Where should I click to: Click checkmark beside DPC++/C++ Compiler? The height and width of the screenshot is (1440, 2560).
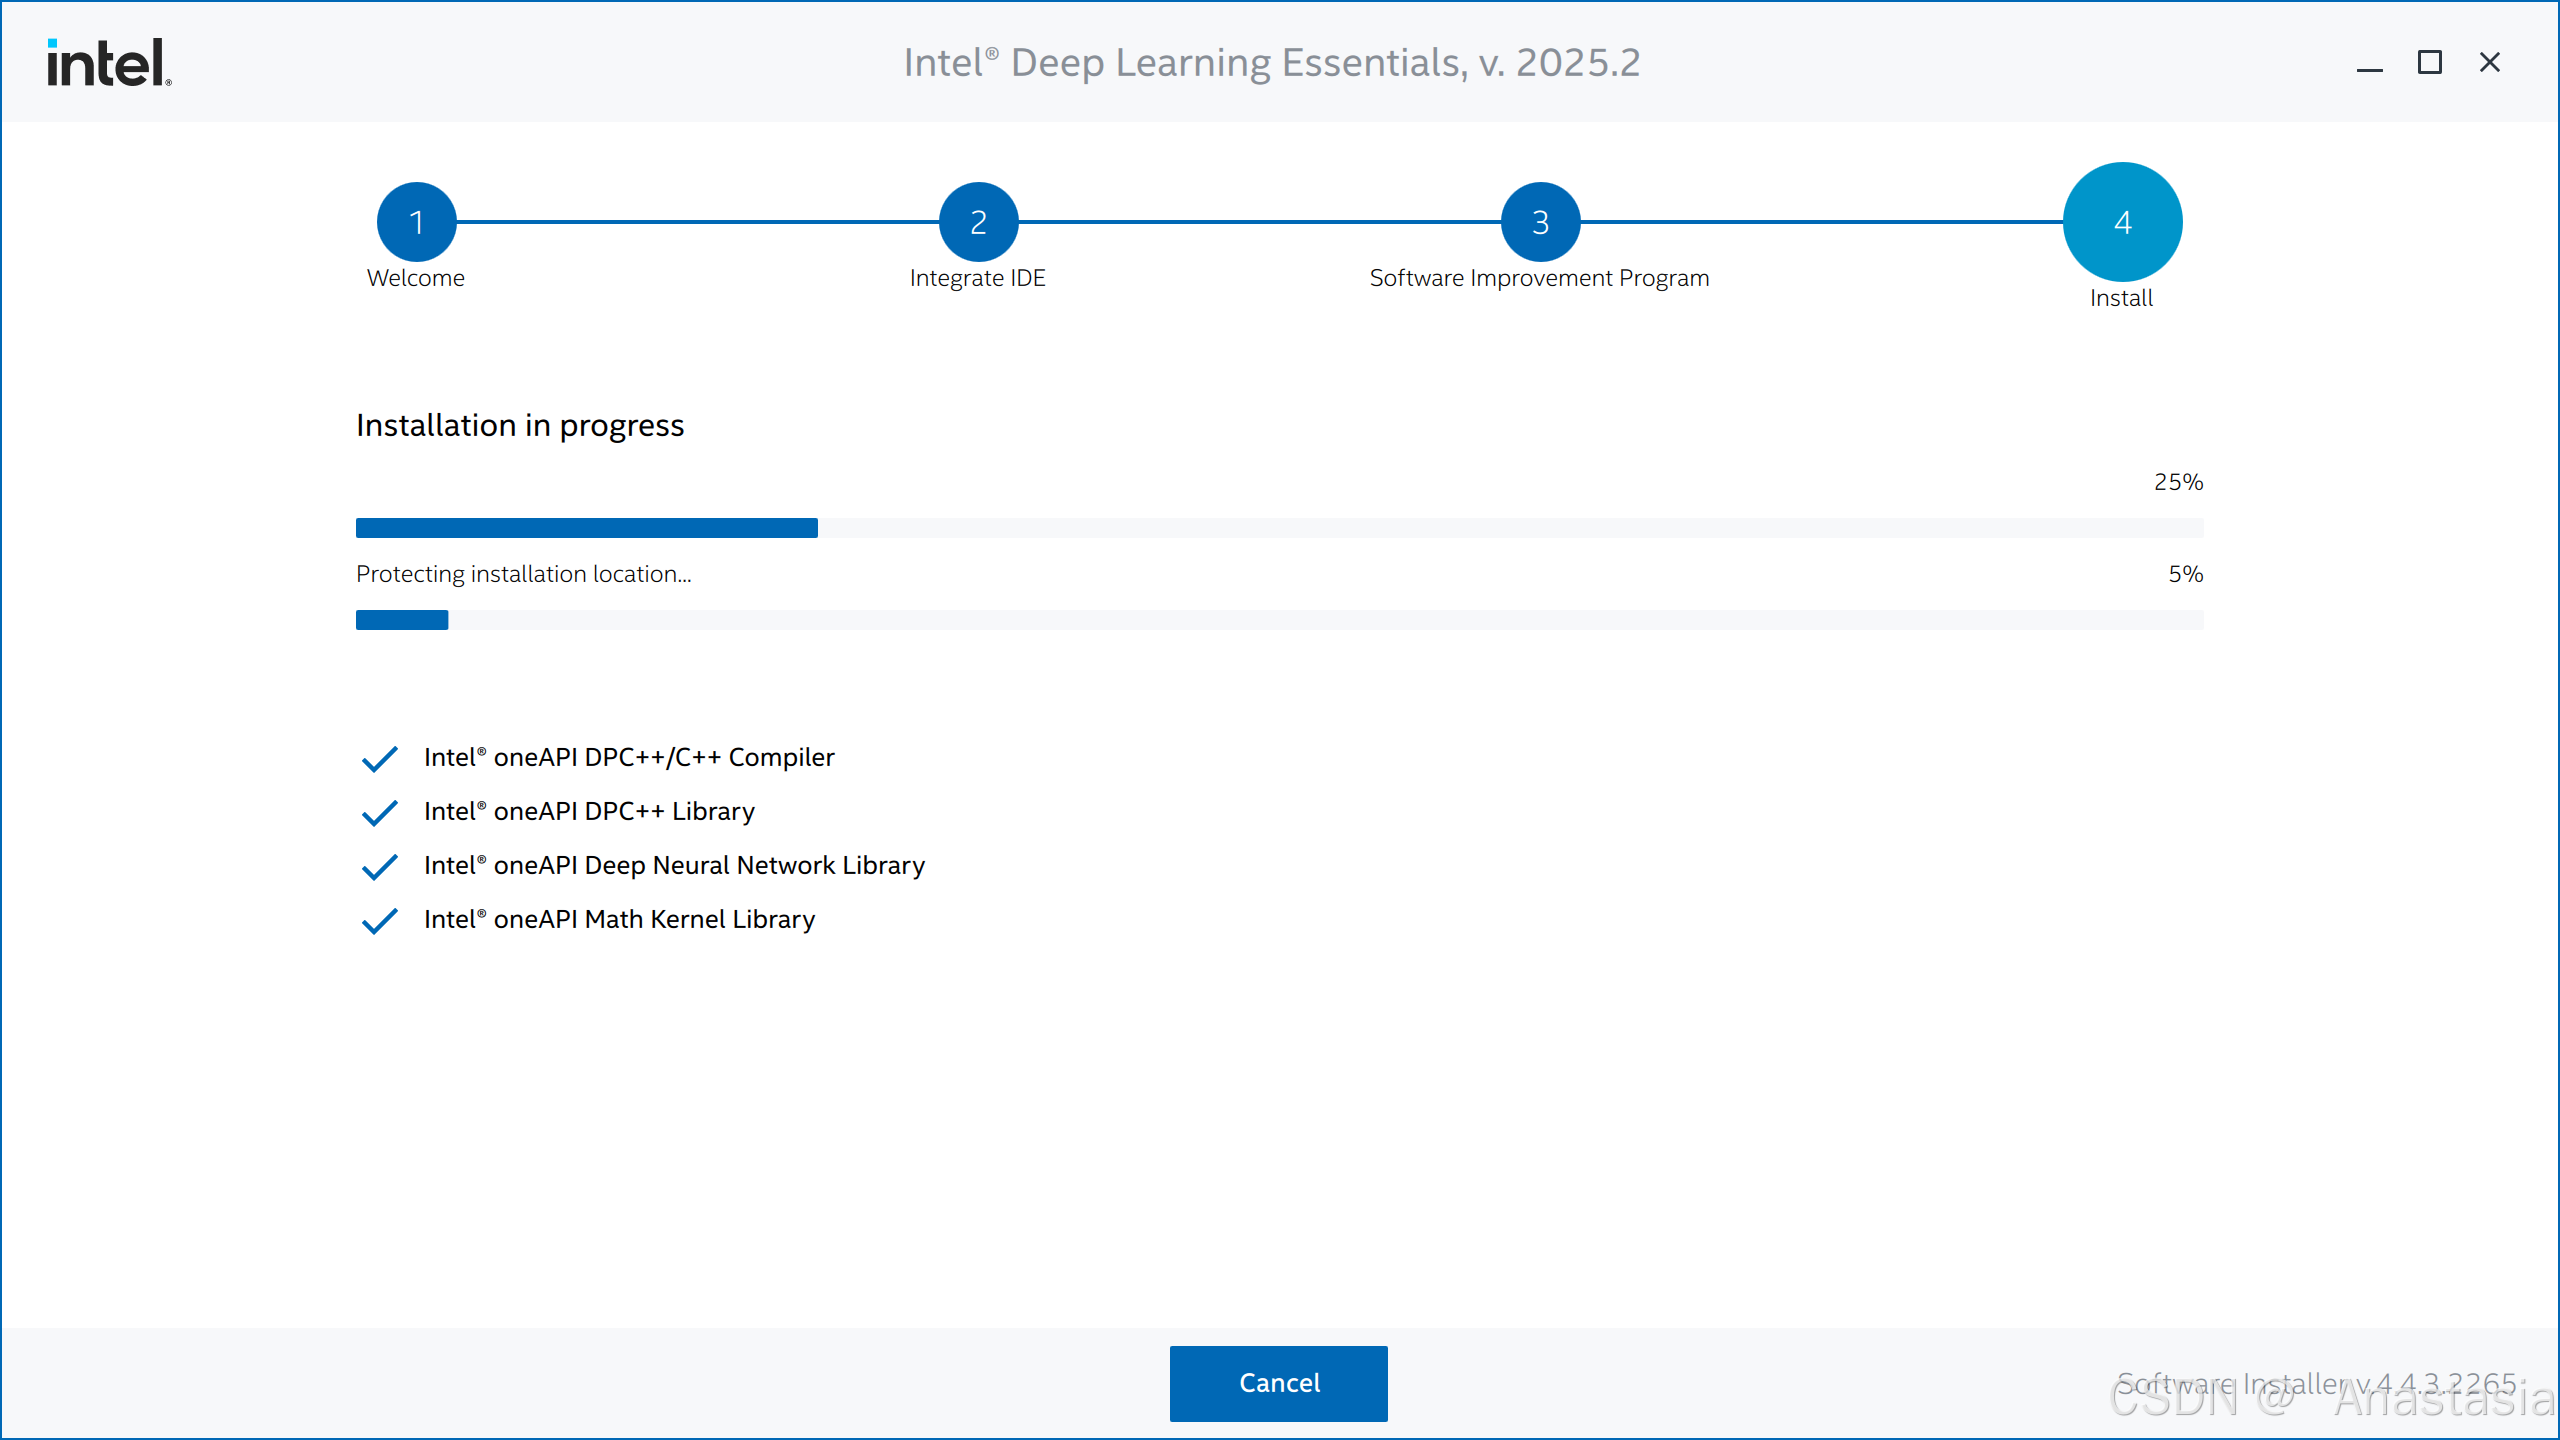pyautogui.click(x=380, y=759)
